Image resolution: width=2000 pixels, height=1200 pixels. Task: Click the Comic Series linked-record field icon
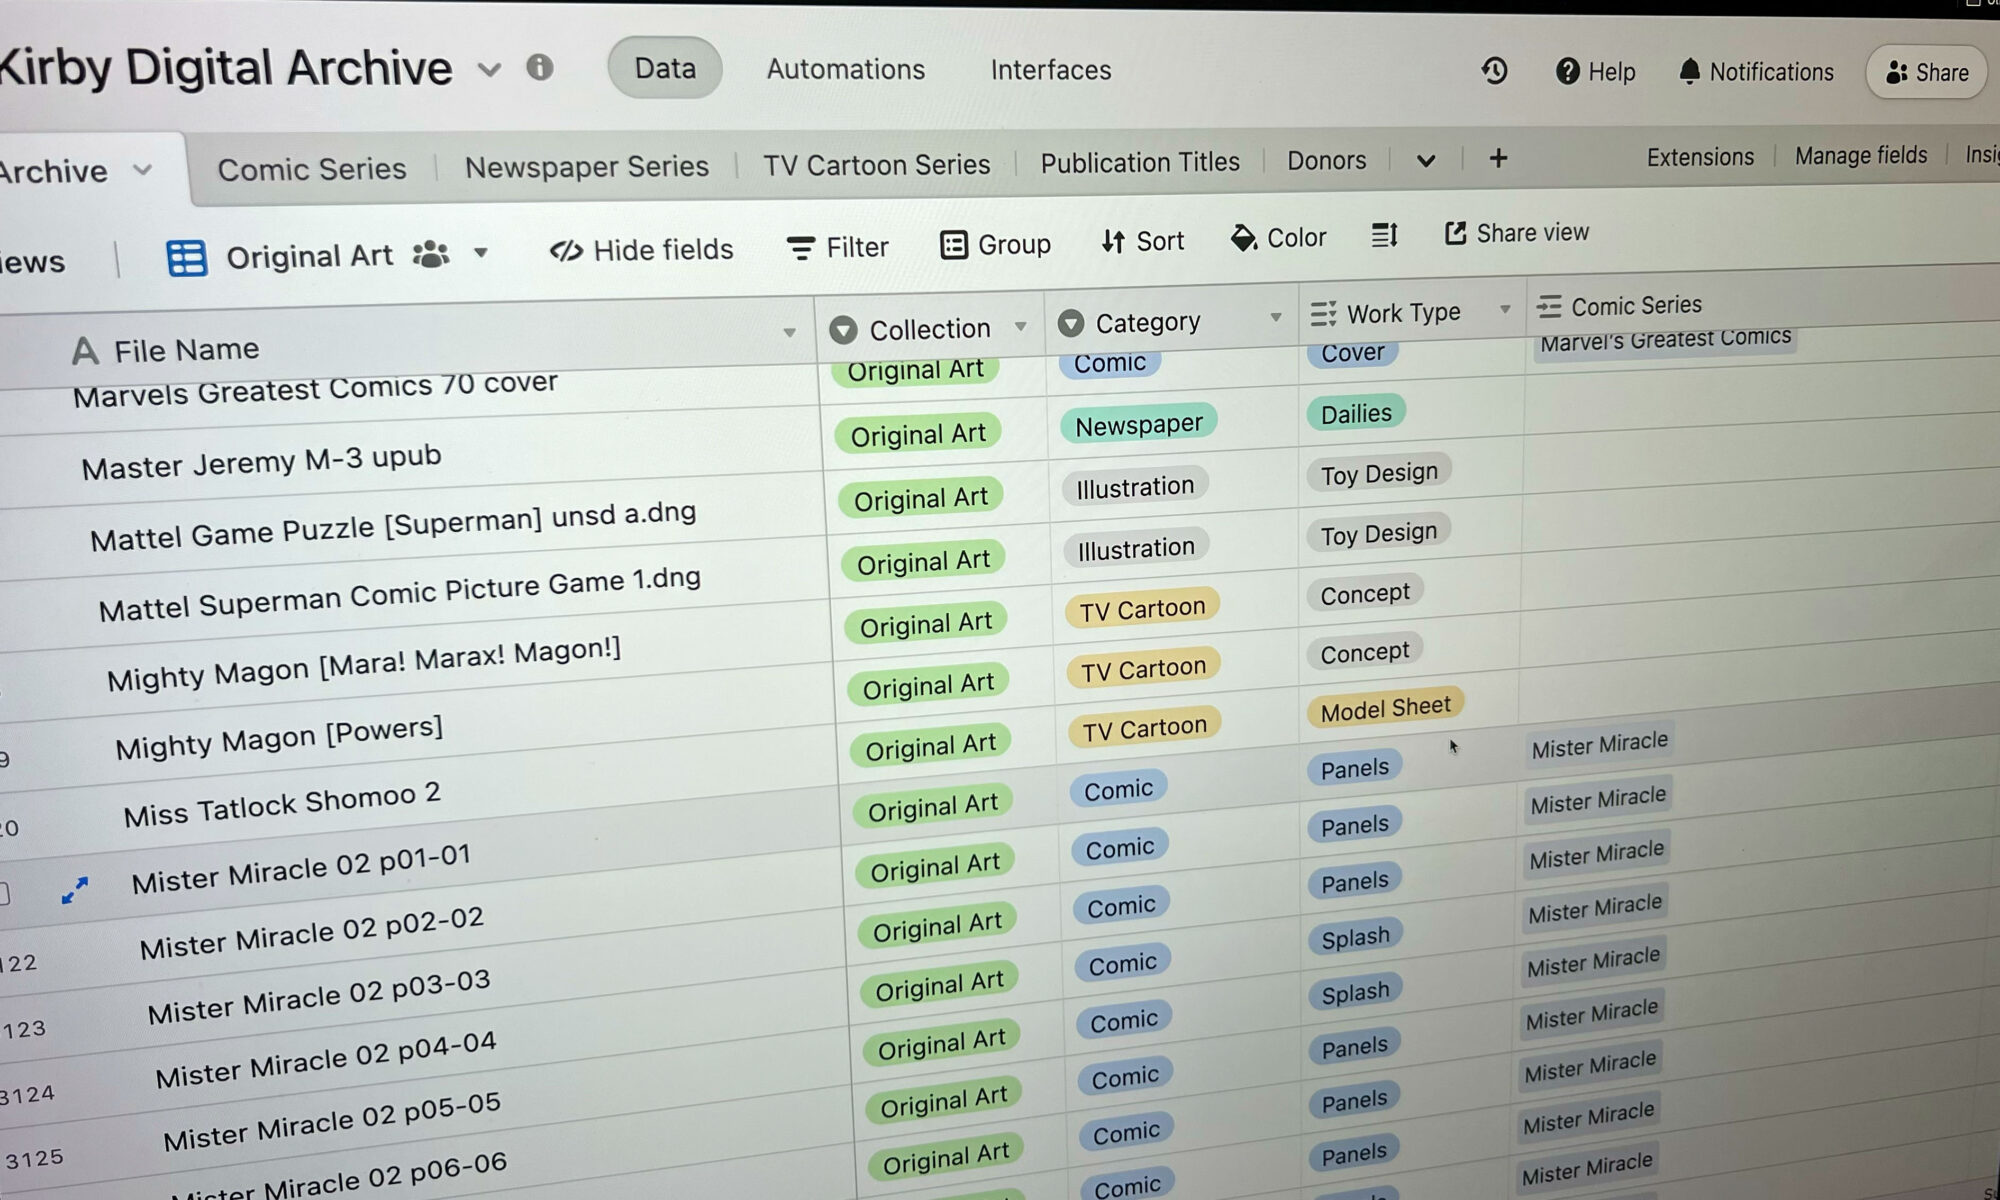(x=1549, y=307)
